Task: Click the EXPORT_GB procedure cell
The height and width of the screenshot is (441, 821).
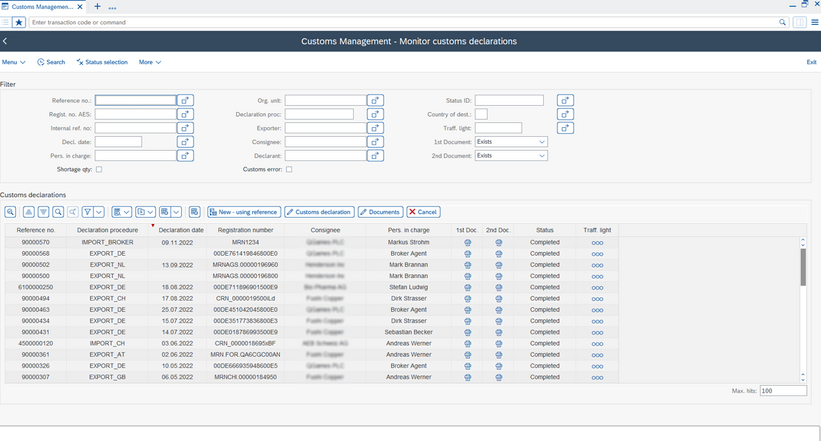Action: click(x=107, y=377)
